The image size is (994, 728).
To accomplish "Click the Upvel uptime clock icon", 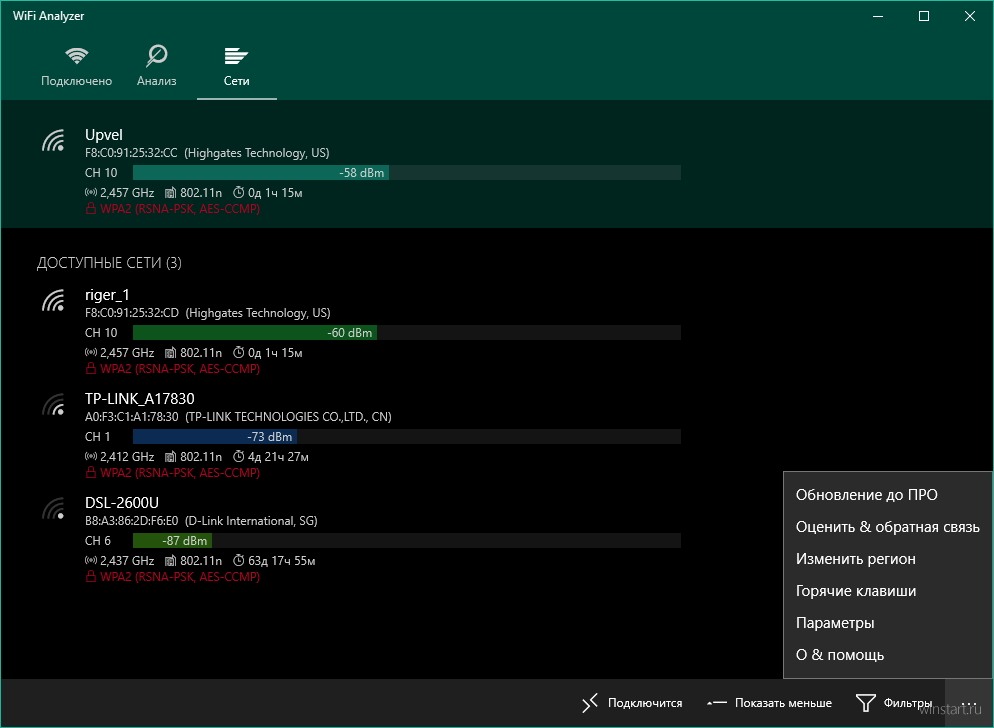I will pos(239,192).
